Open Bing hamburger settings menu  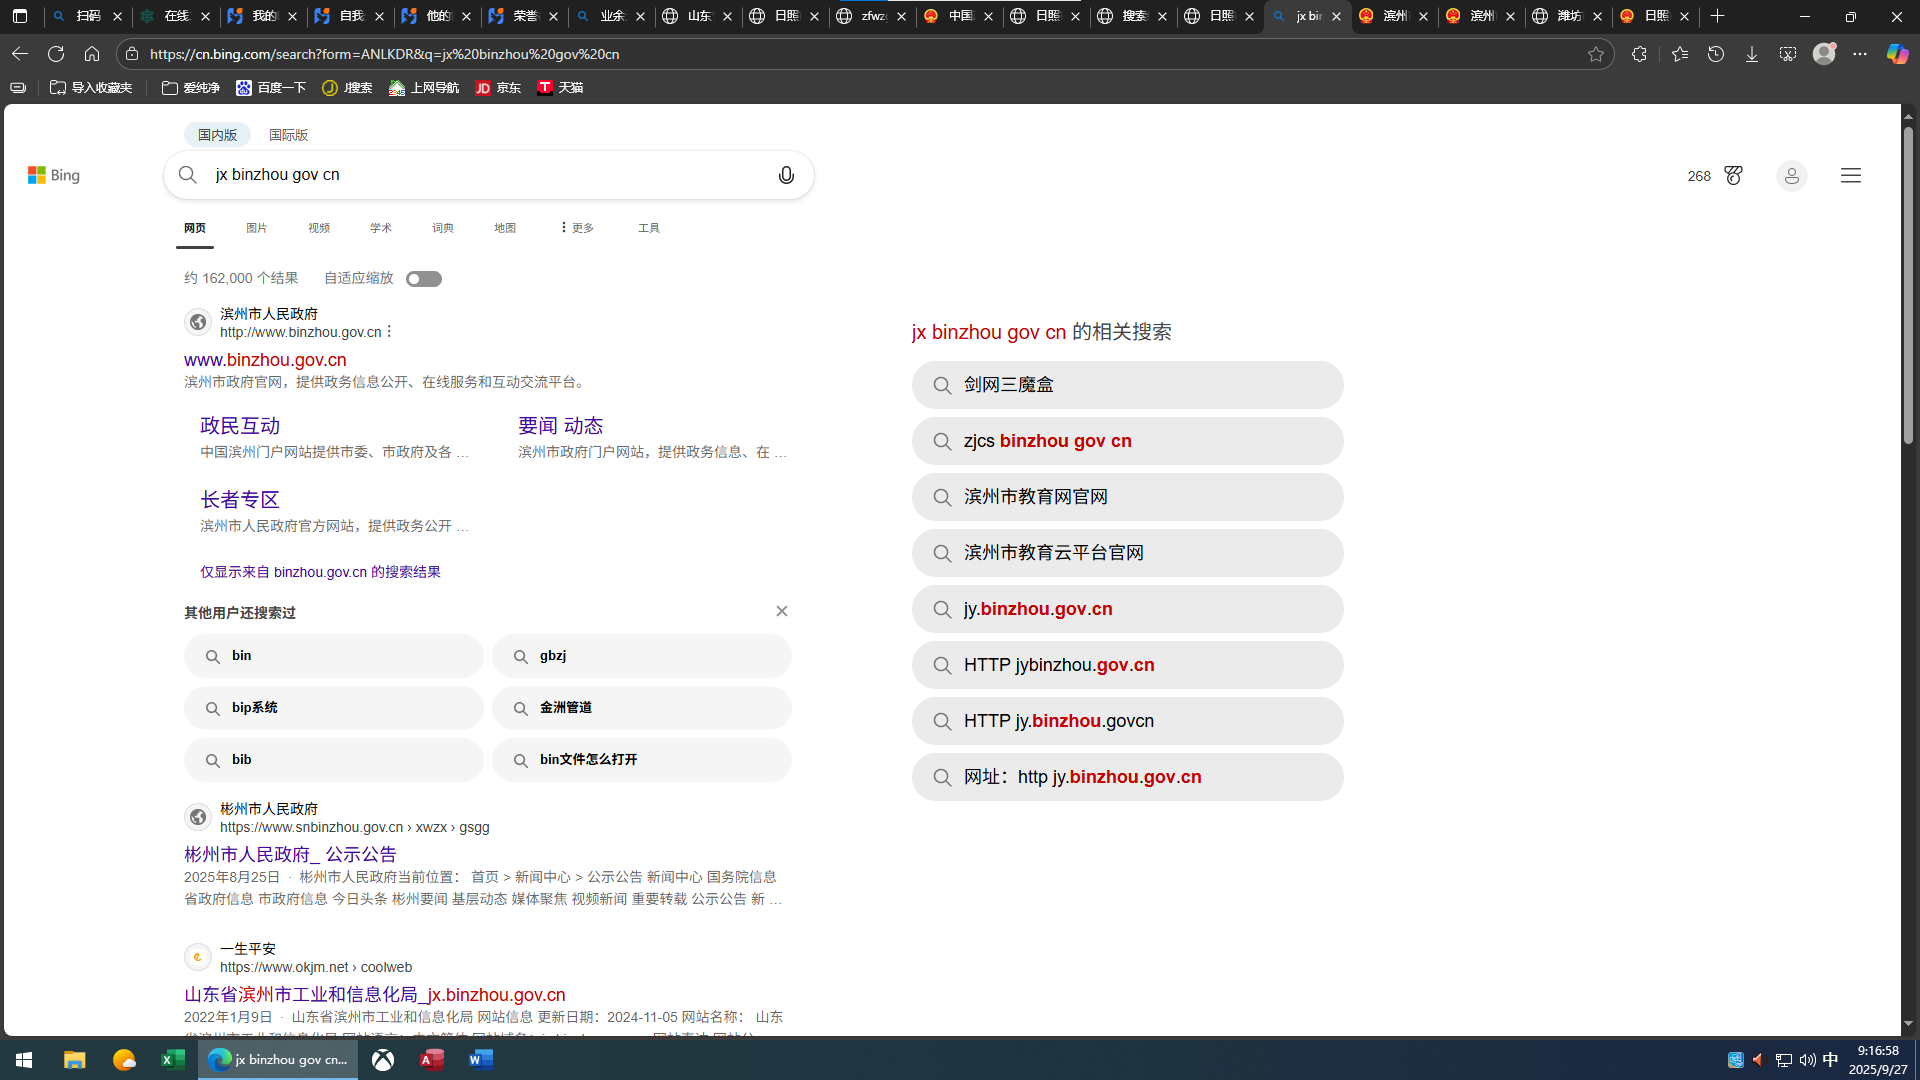[x=1851, y=175]
